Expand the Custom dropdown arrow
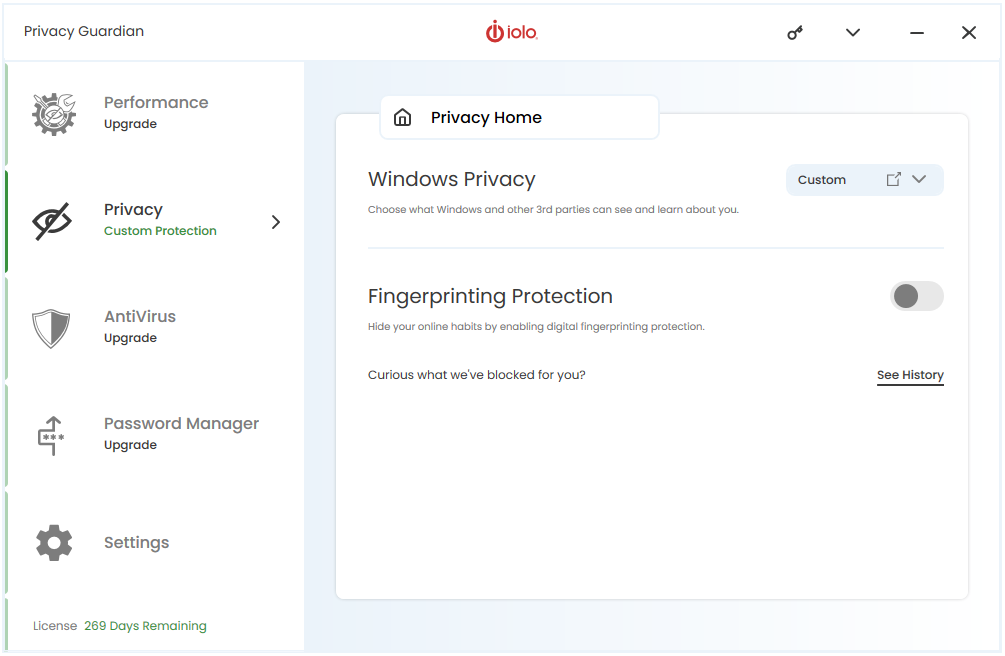Screen dimensions: 1005x656 pyautogui.click(x=919, y=180)
